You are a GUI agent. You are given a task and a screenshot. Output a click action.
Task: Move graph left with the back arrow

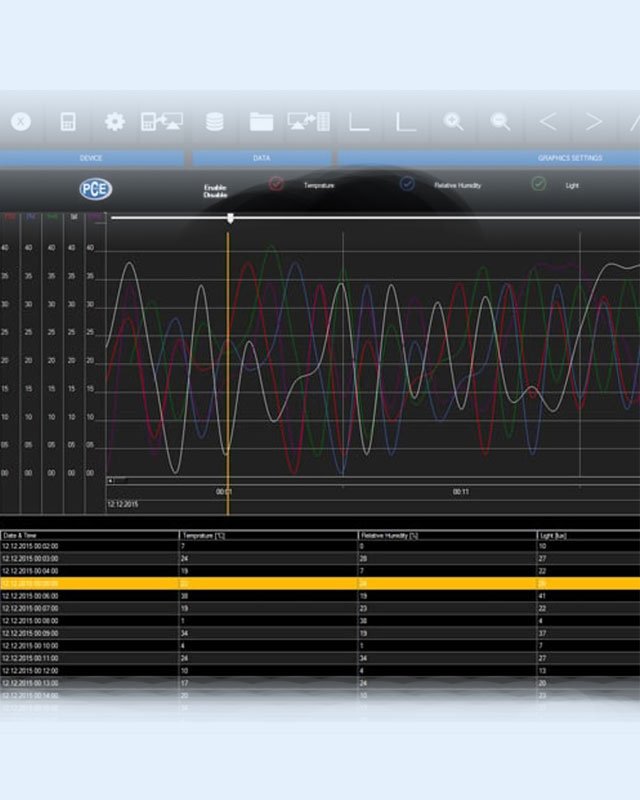point(548,121)
